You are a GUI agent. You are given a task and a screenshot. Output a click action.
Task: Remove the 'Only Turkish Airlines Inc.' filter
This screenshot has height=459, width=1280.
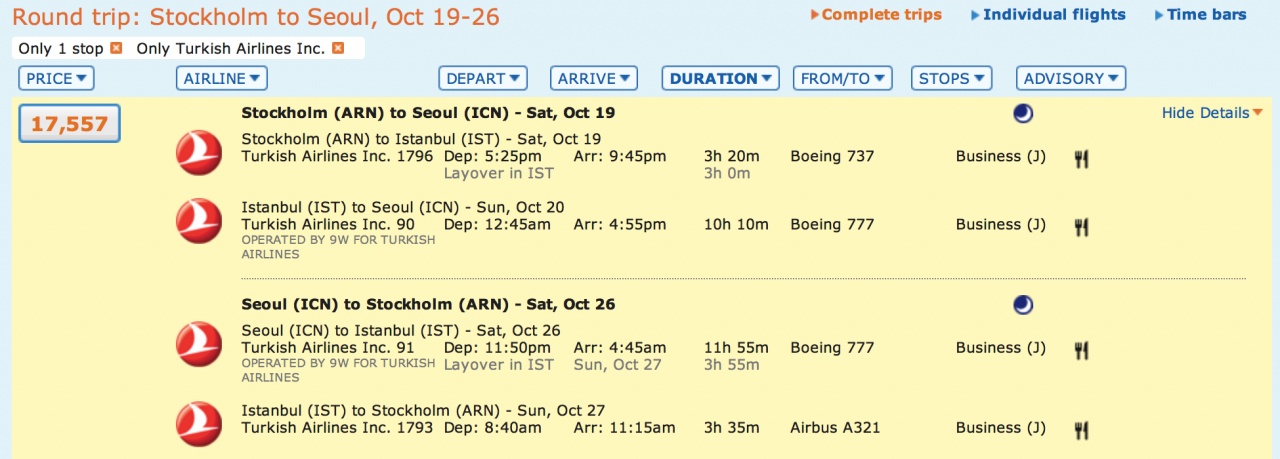[338, 48]
